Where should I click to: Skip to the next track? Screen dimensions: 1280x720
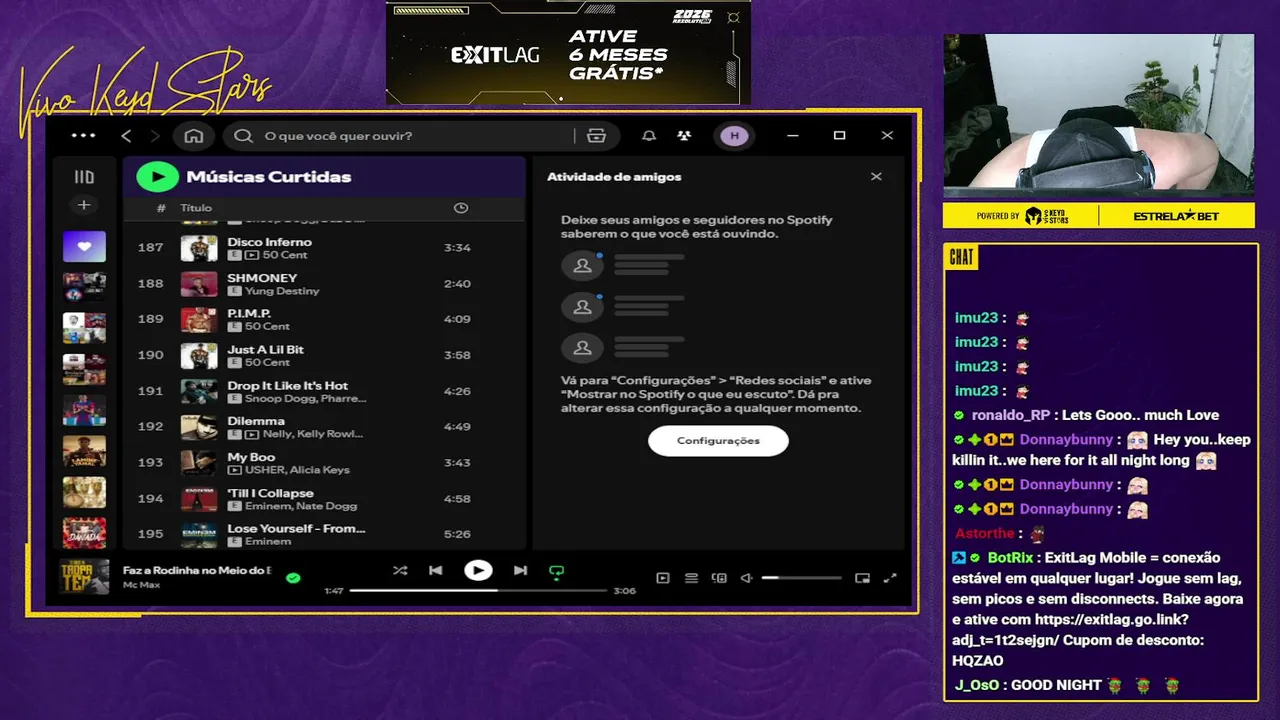click(520, 571)
